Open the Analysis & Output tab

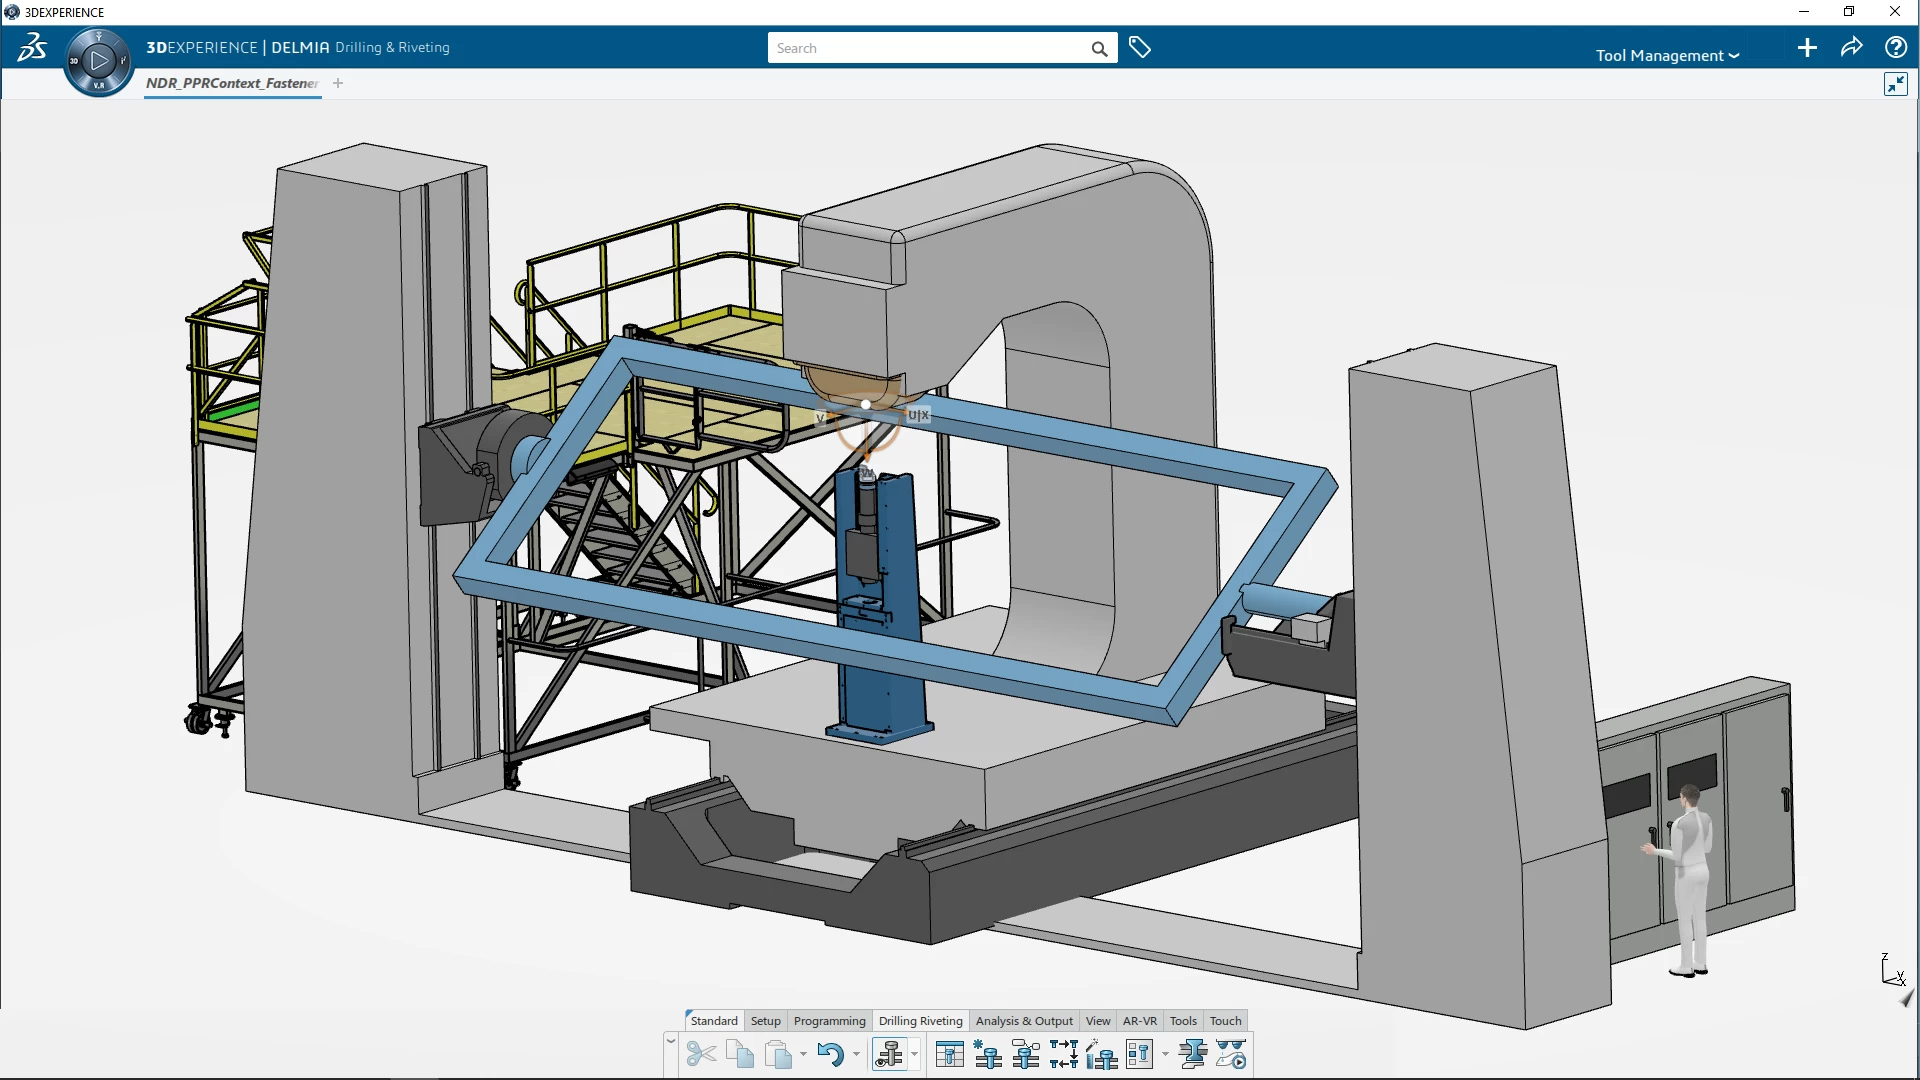tap(1024, 1021)
